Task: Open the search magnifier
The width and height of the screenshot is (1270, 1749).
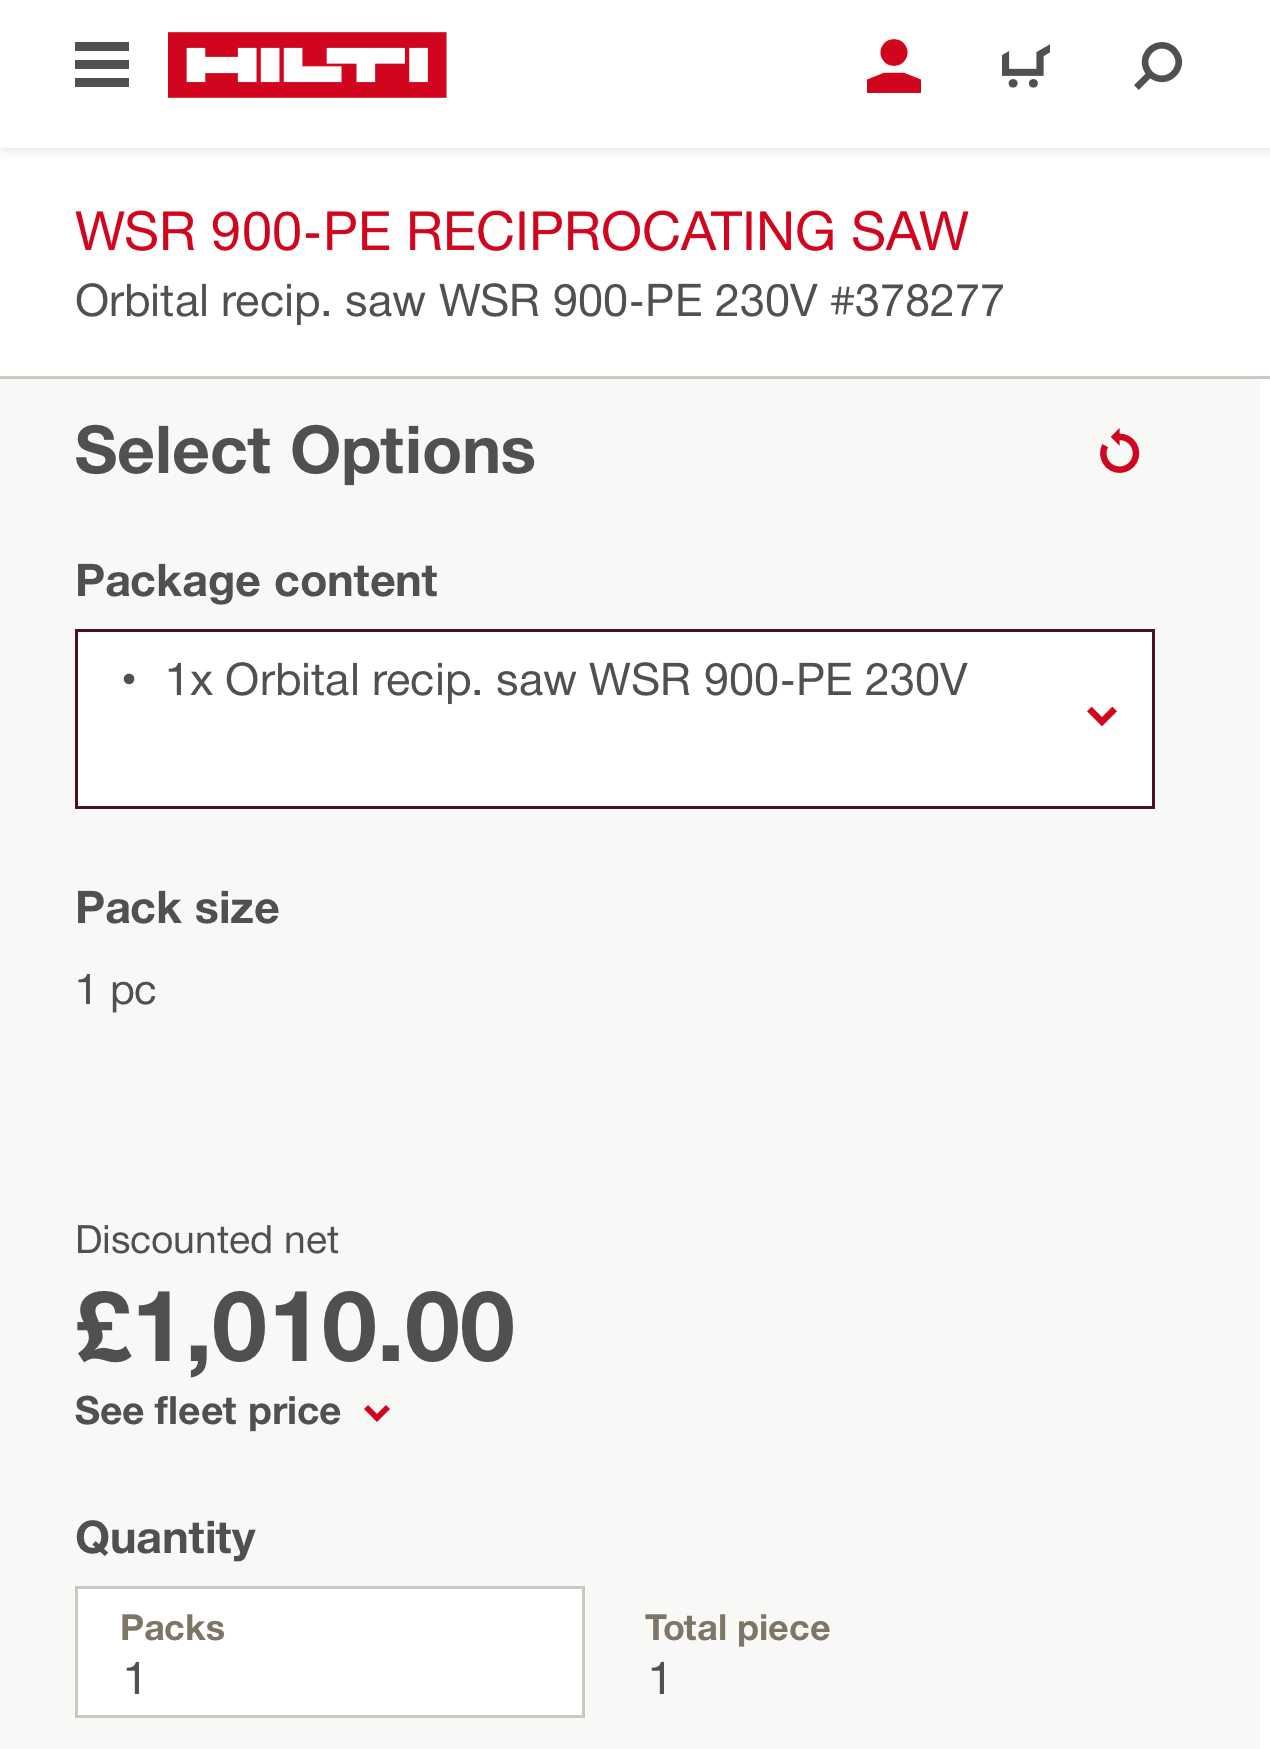Action: 1158,66
